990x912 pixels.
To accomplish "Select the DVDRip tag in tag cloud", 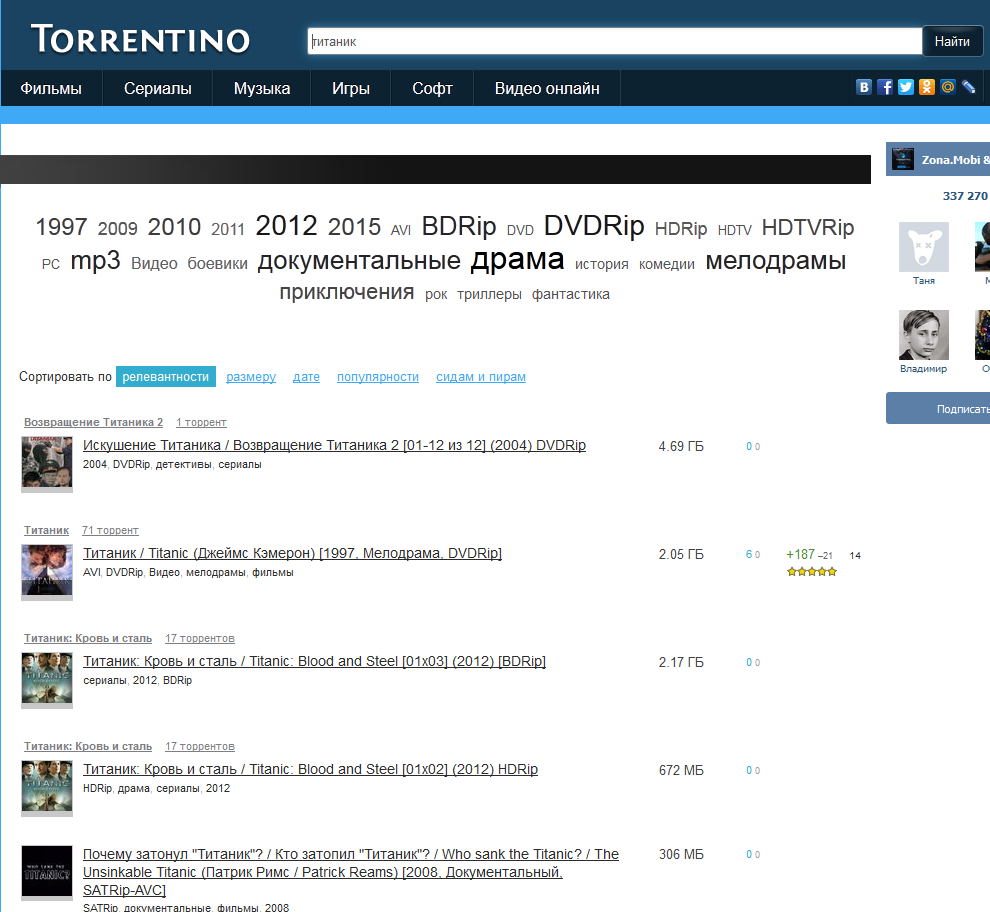I will click(x=594, y=226).
